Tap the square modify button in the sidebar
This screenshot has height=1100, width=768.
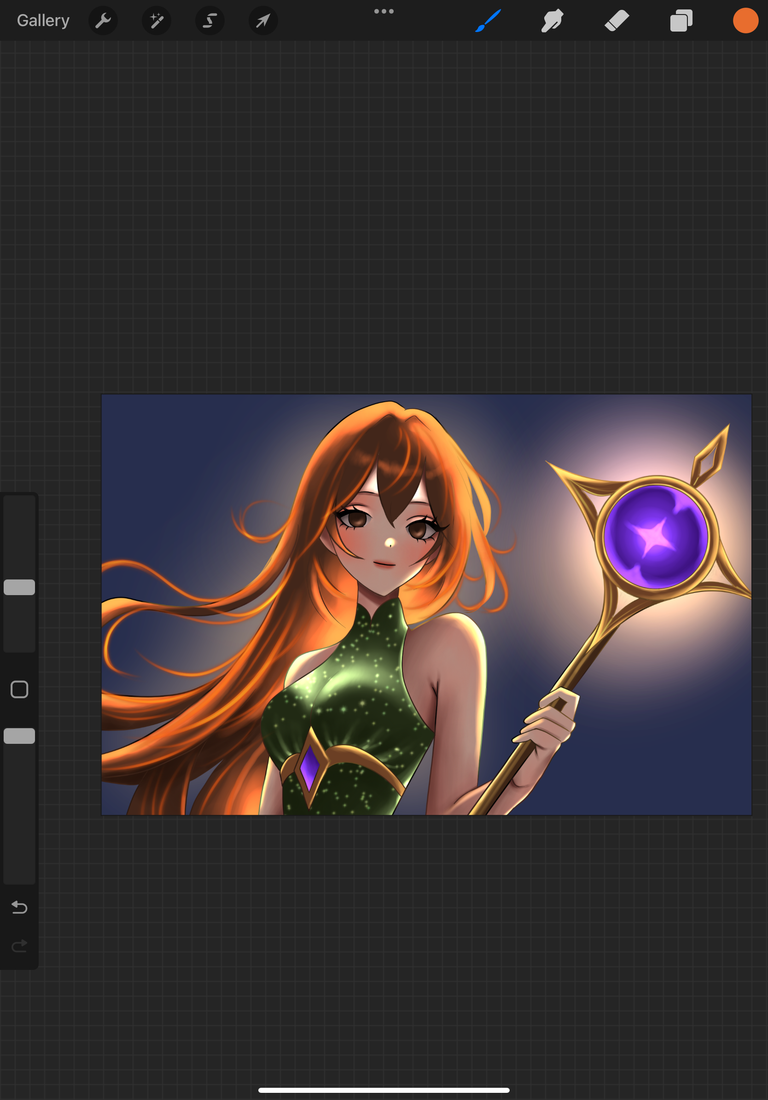20,690
